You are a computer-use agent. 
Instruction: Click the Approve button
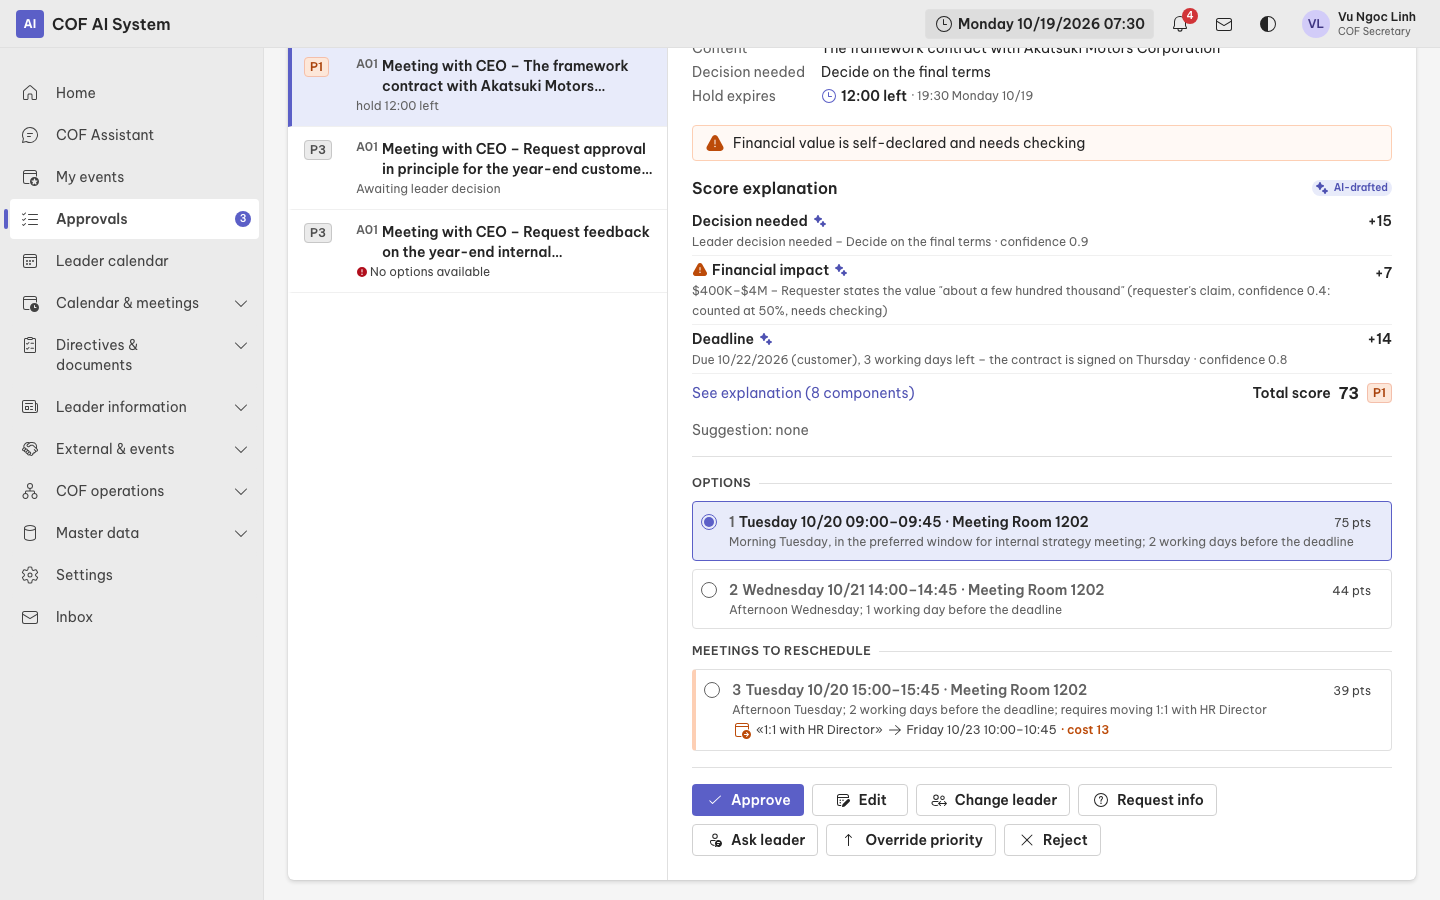[x=748, y=800]
